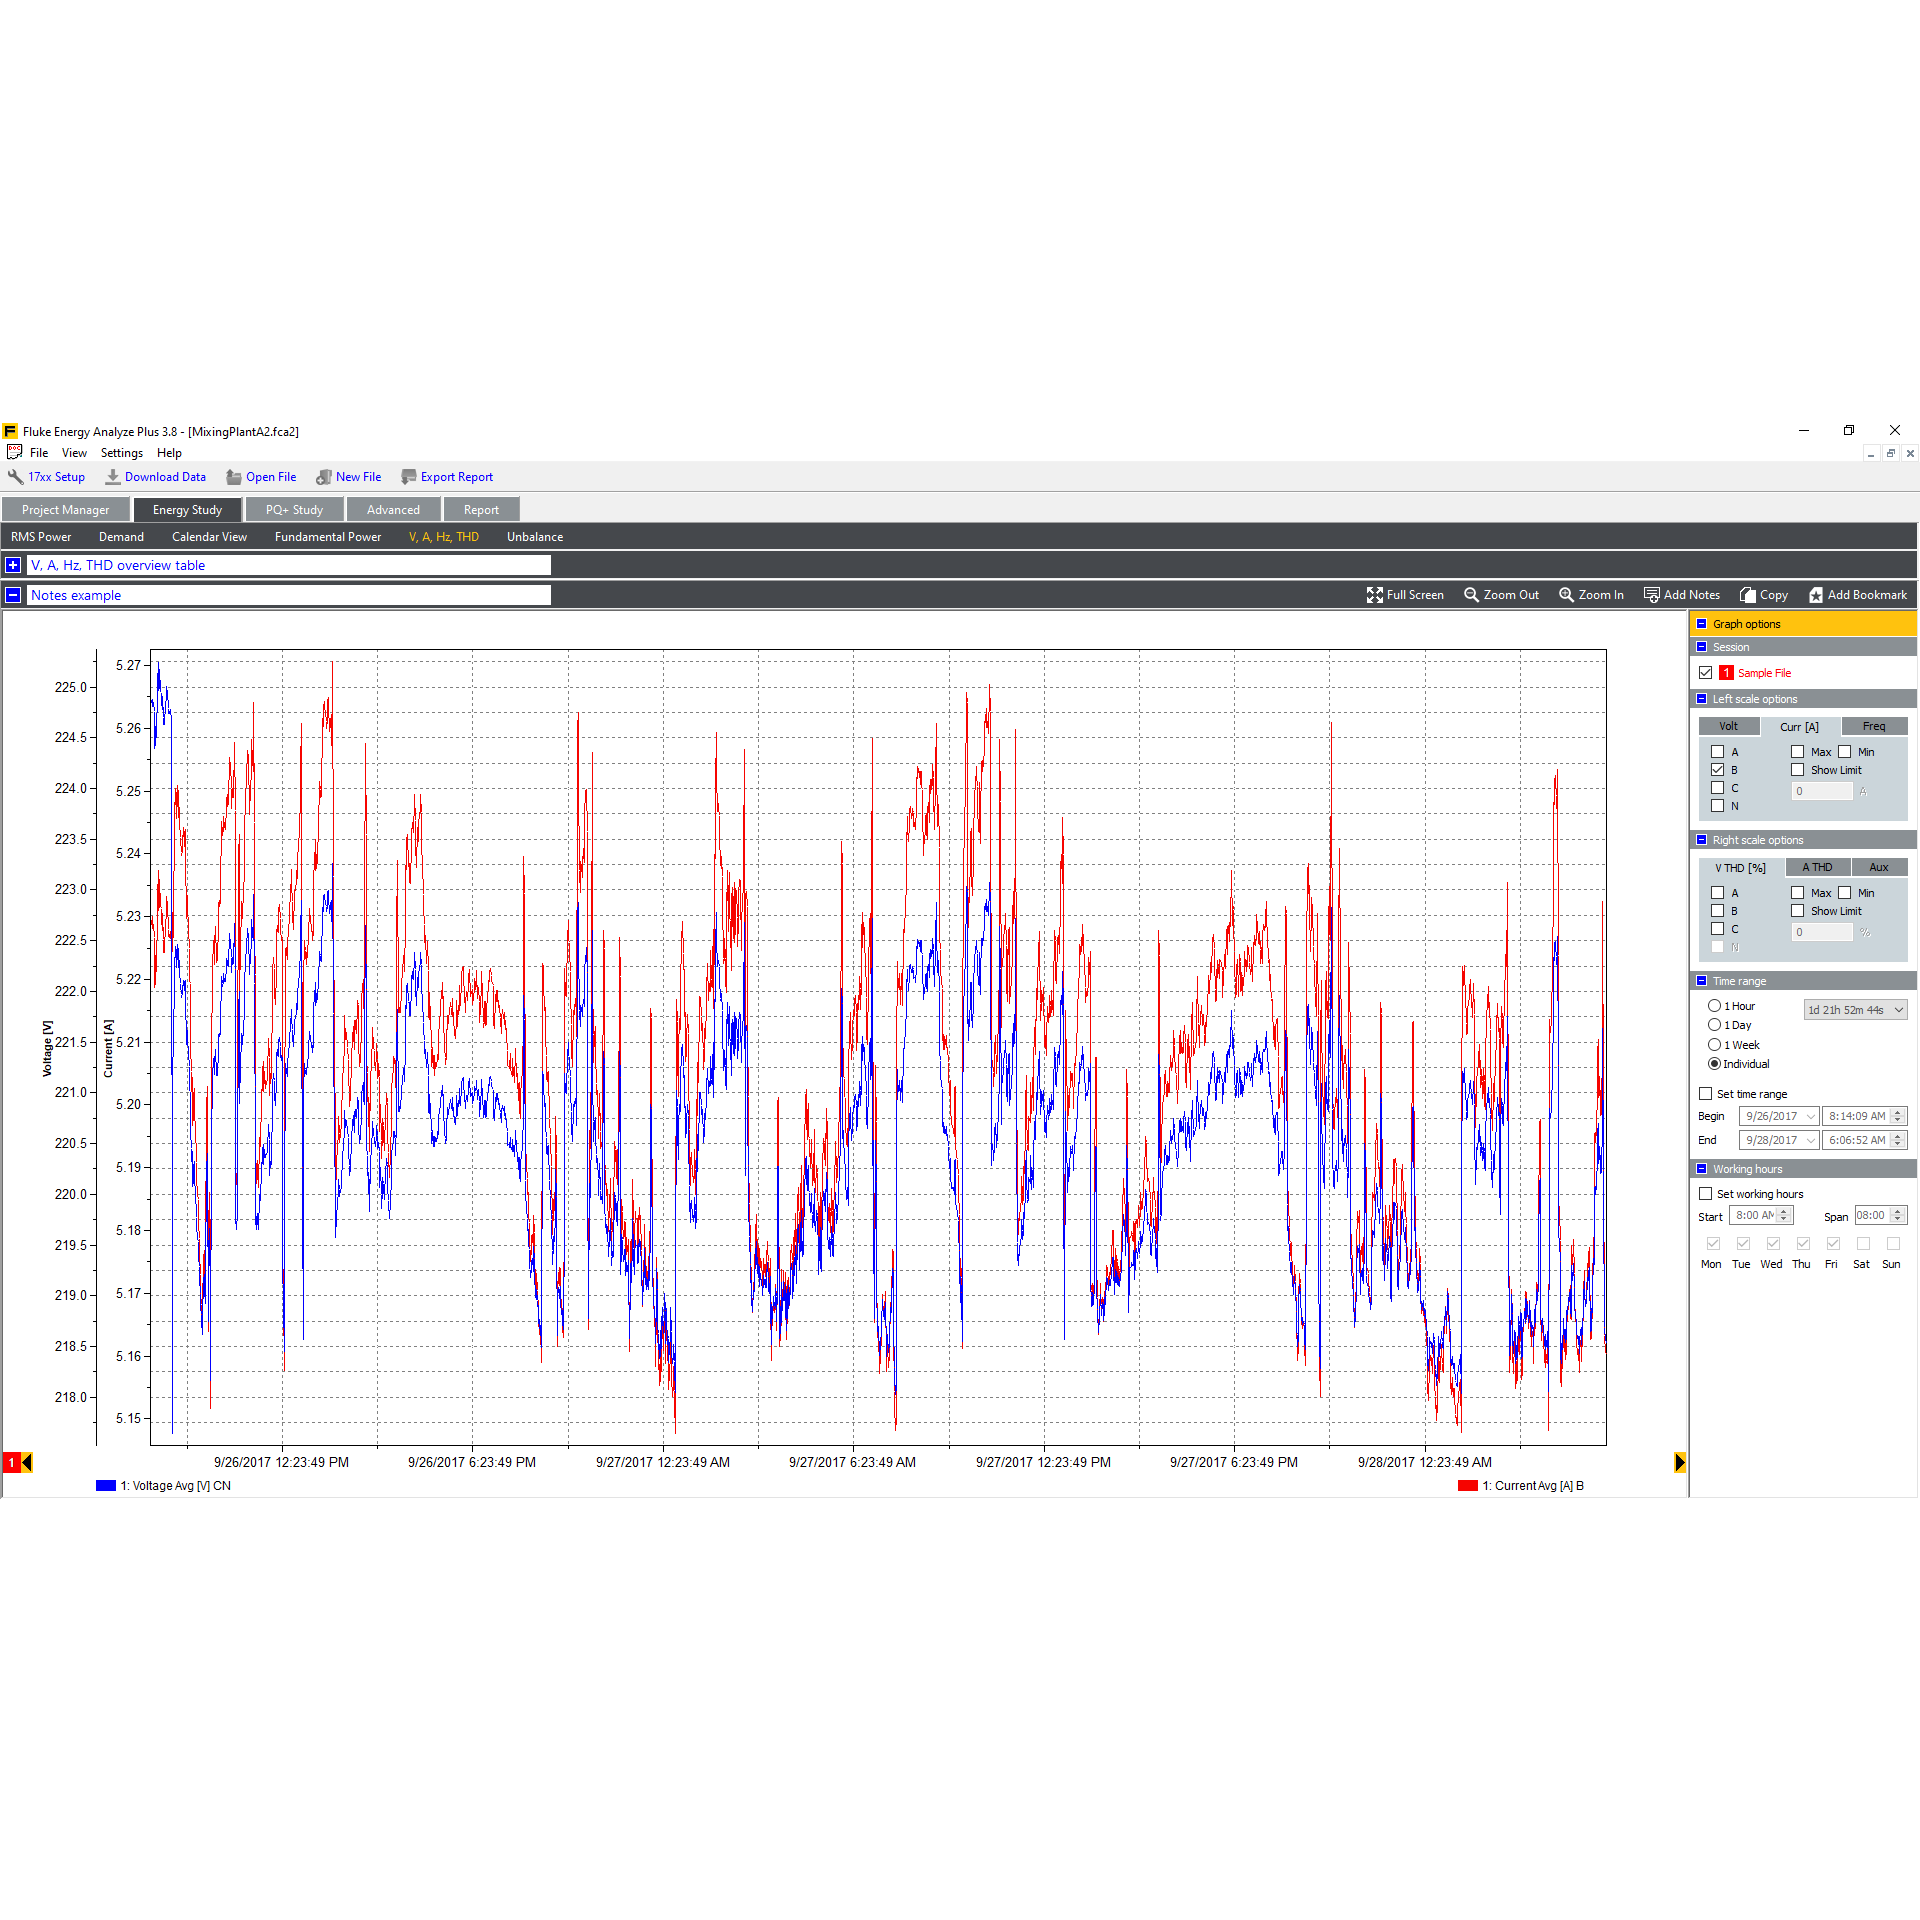The height and width of the screenshot is (1920, 1920).
Task: Click Add Bookmark star icon
Action: (x=1816, y=595)
